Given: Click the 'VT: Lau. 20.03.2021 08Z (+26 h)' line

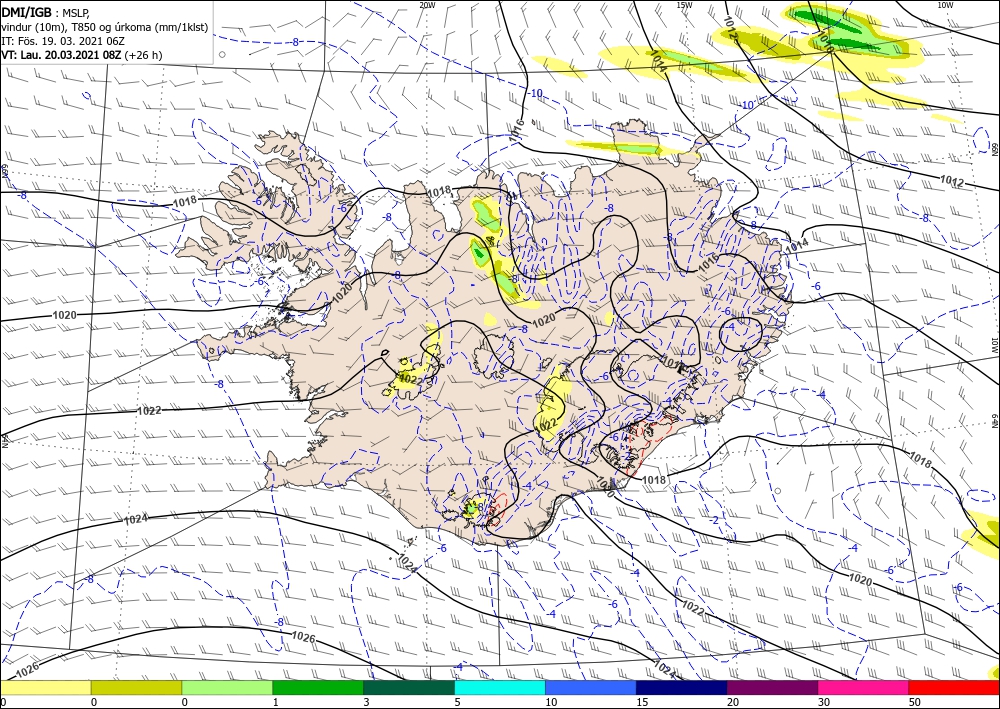Looking at the screenshot, I should [x=82, y=55].
